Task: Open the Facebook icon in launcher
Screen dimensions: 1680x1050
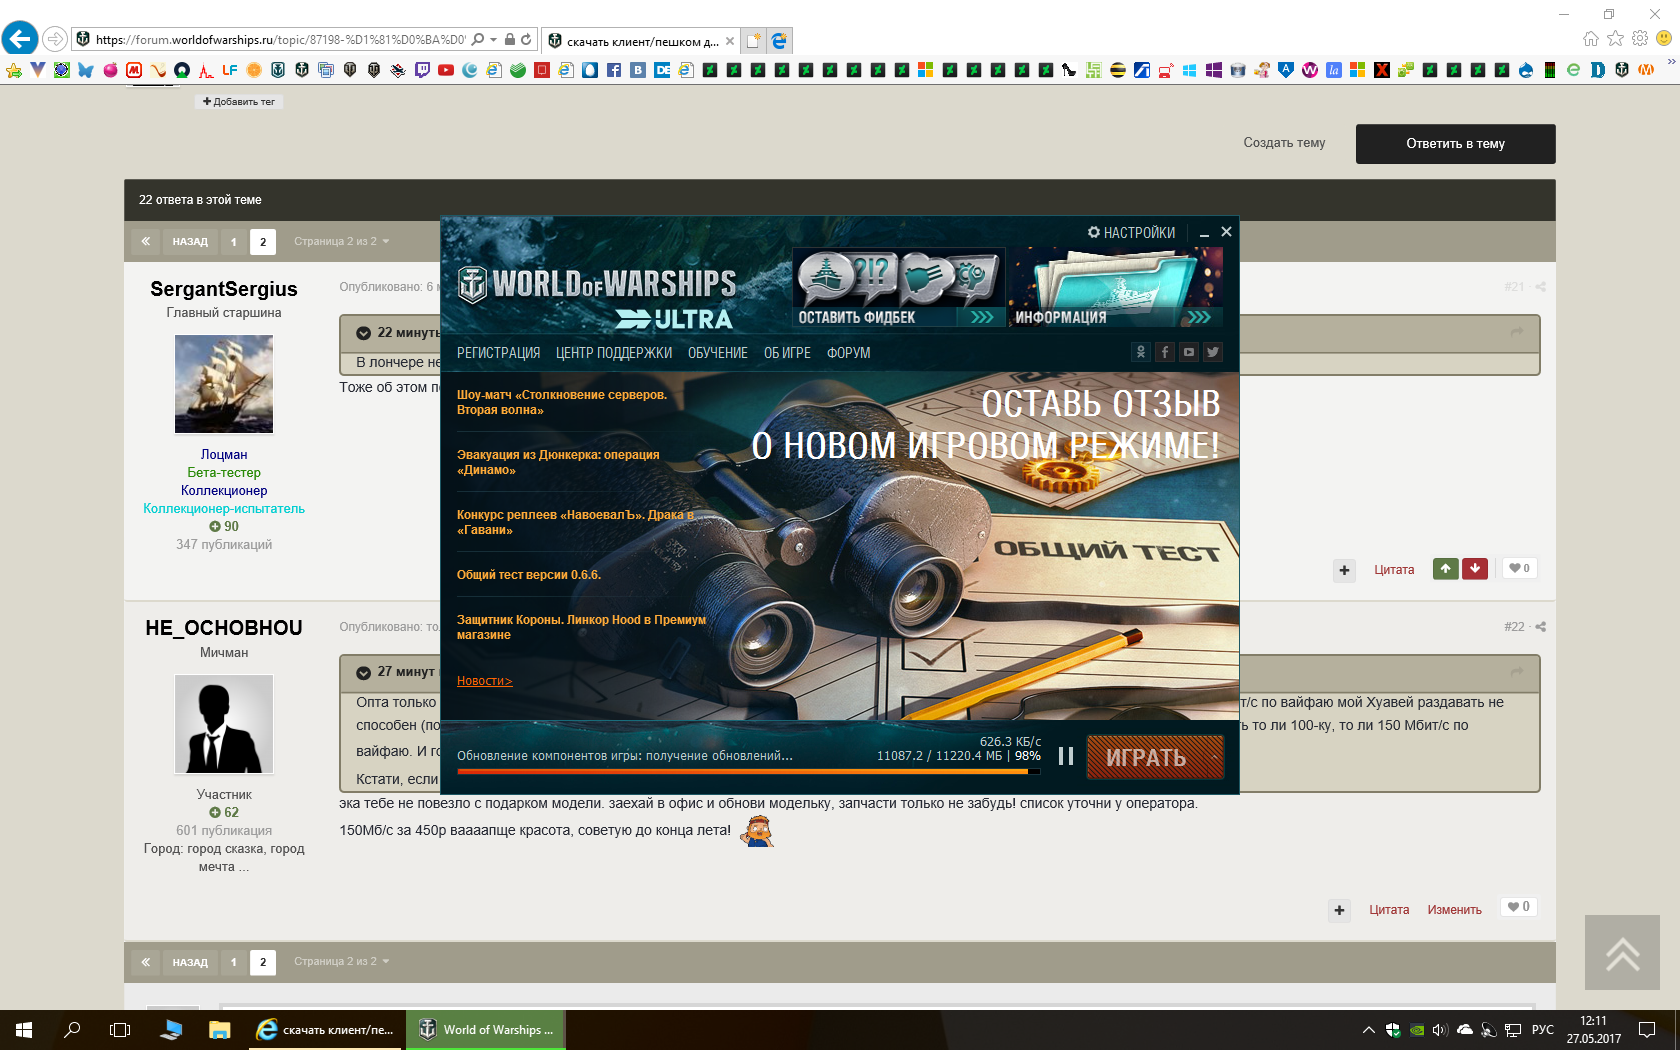Action: tap(1165, 352)
